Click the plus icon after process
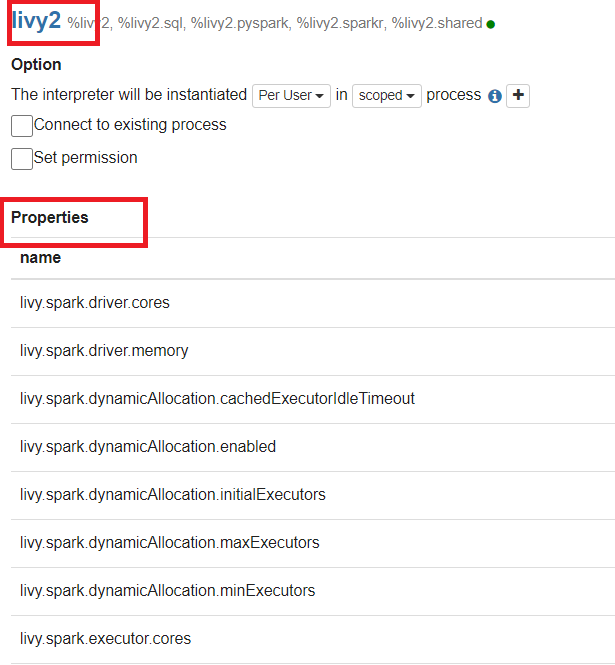Viewport: 615px width, 665px height. click(x=518, y=96)
